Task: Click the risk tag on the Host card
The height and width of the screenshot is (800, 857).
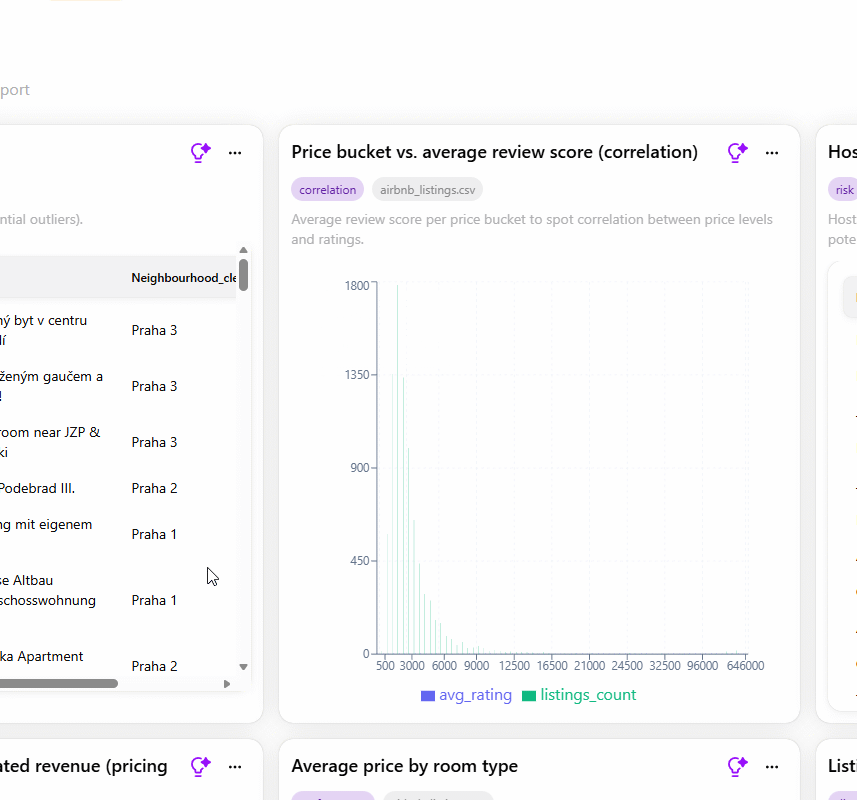Action: (x=843, y=190)
